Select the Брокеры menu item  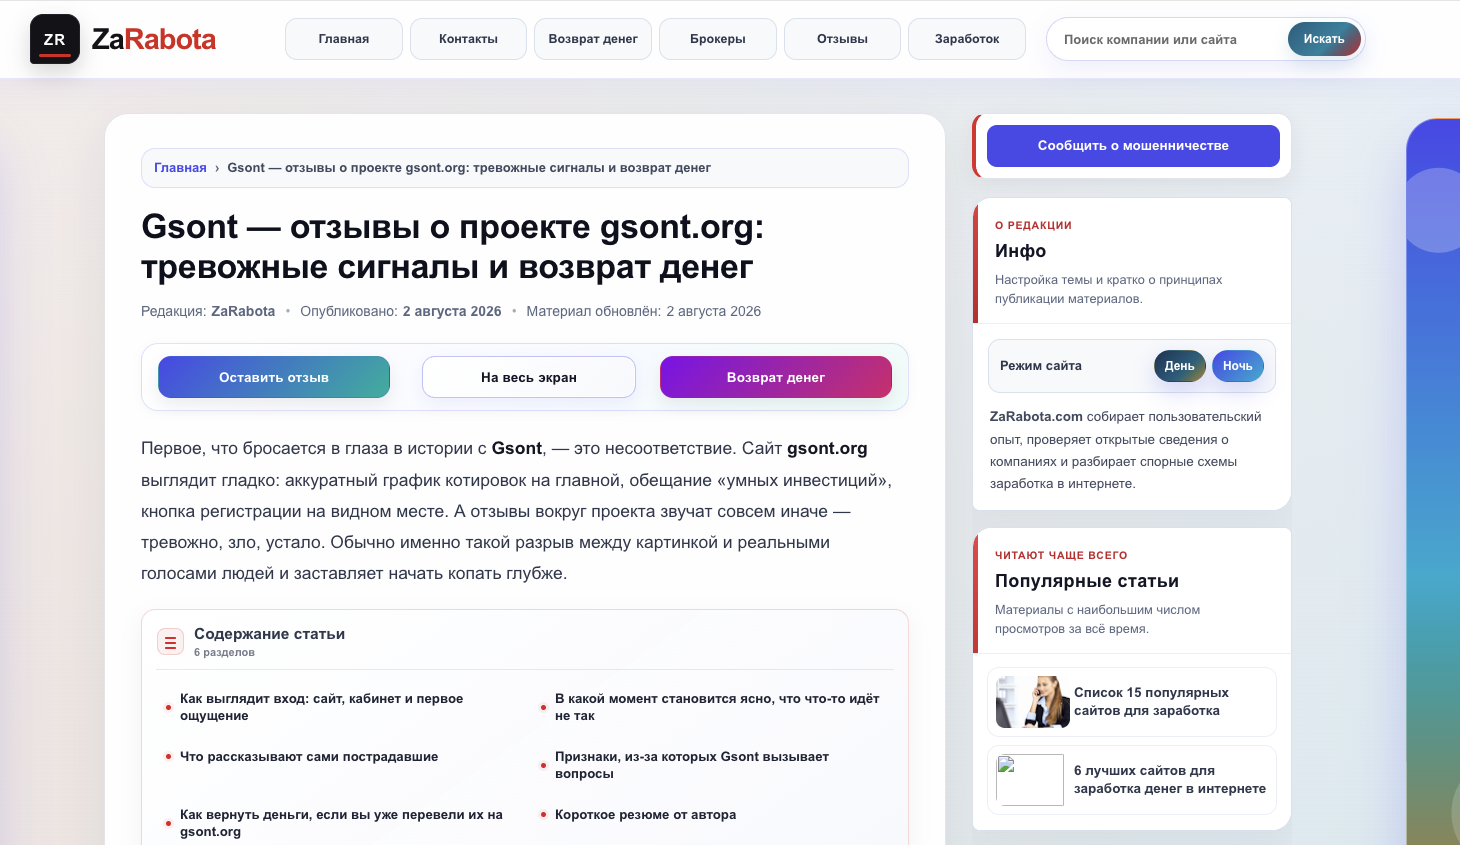click(x=718, y=39)
